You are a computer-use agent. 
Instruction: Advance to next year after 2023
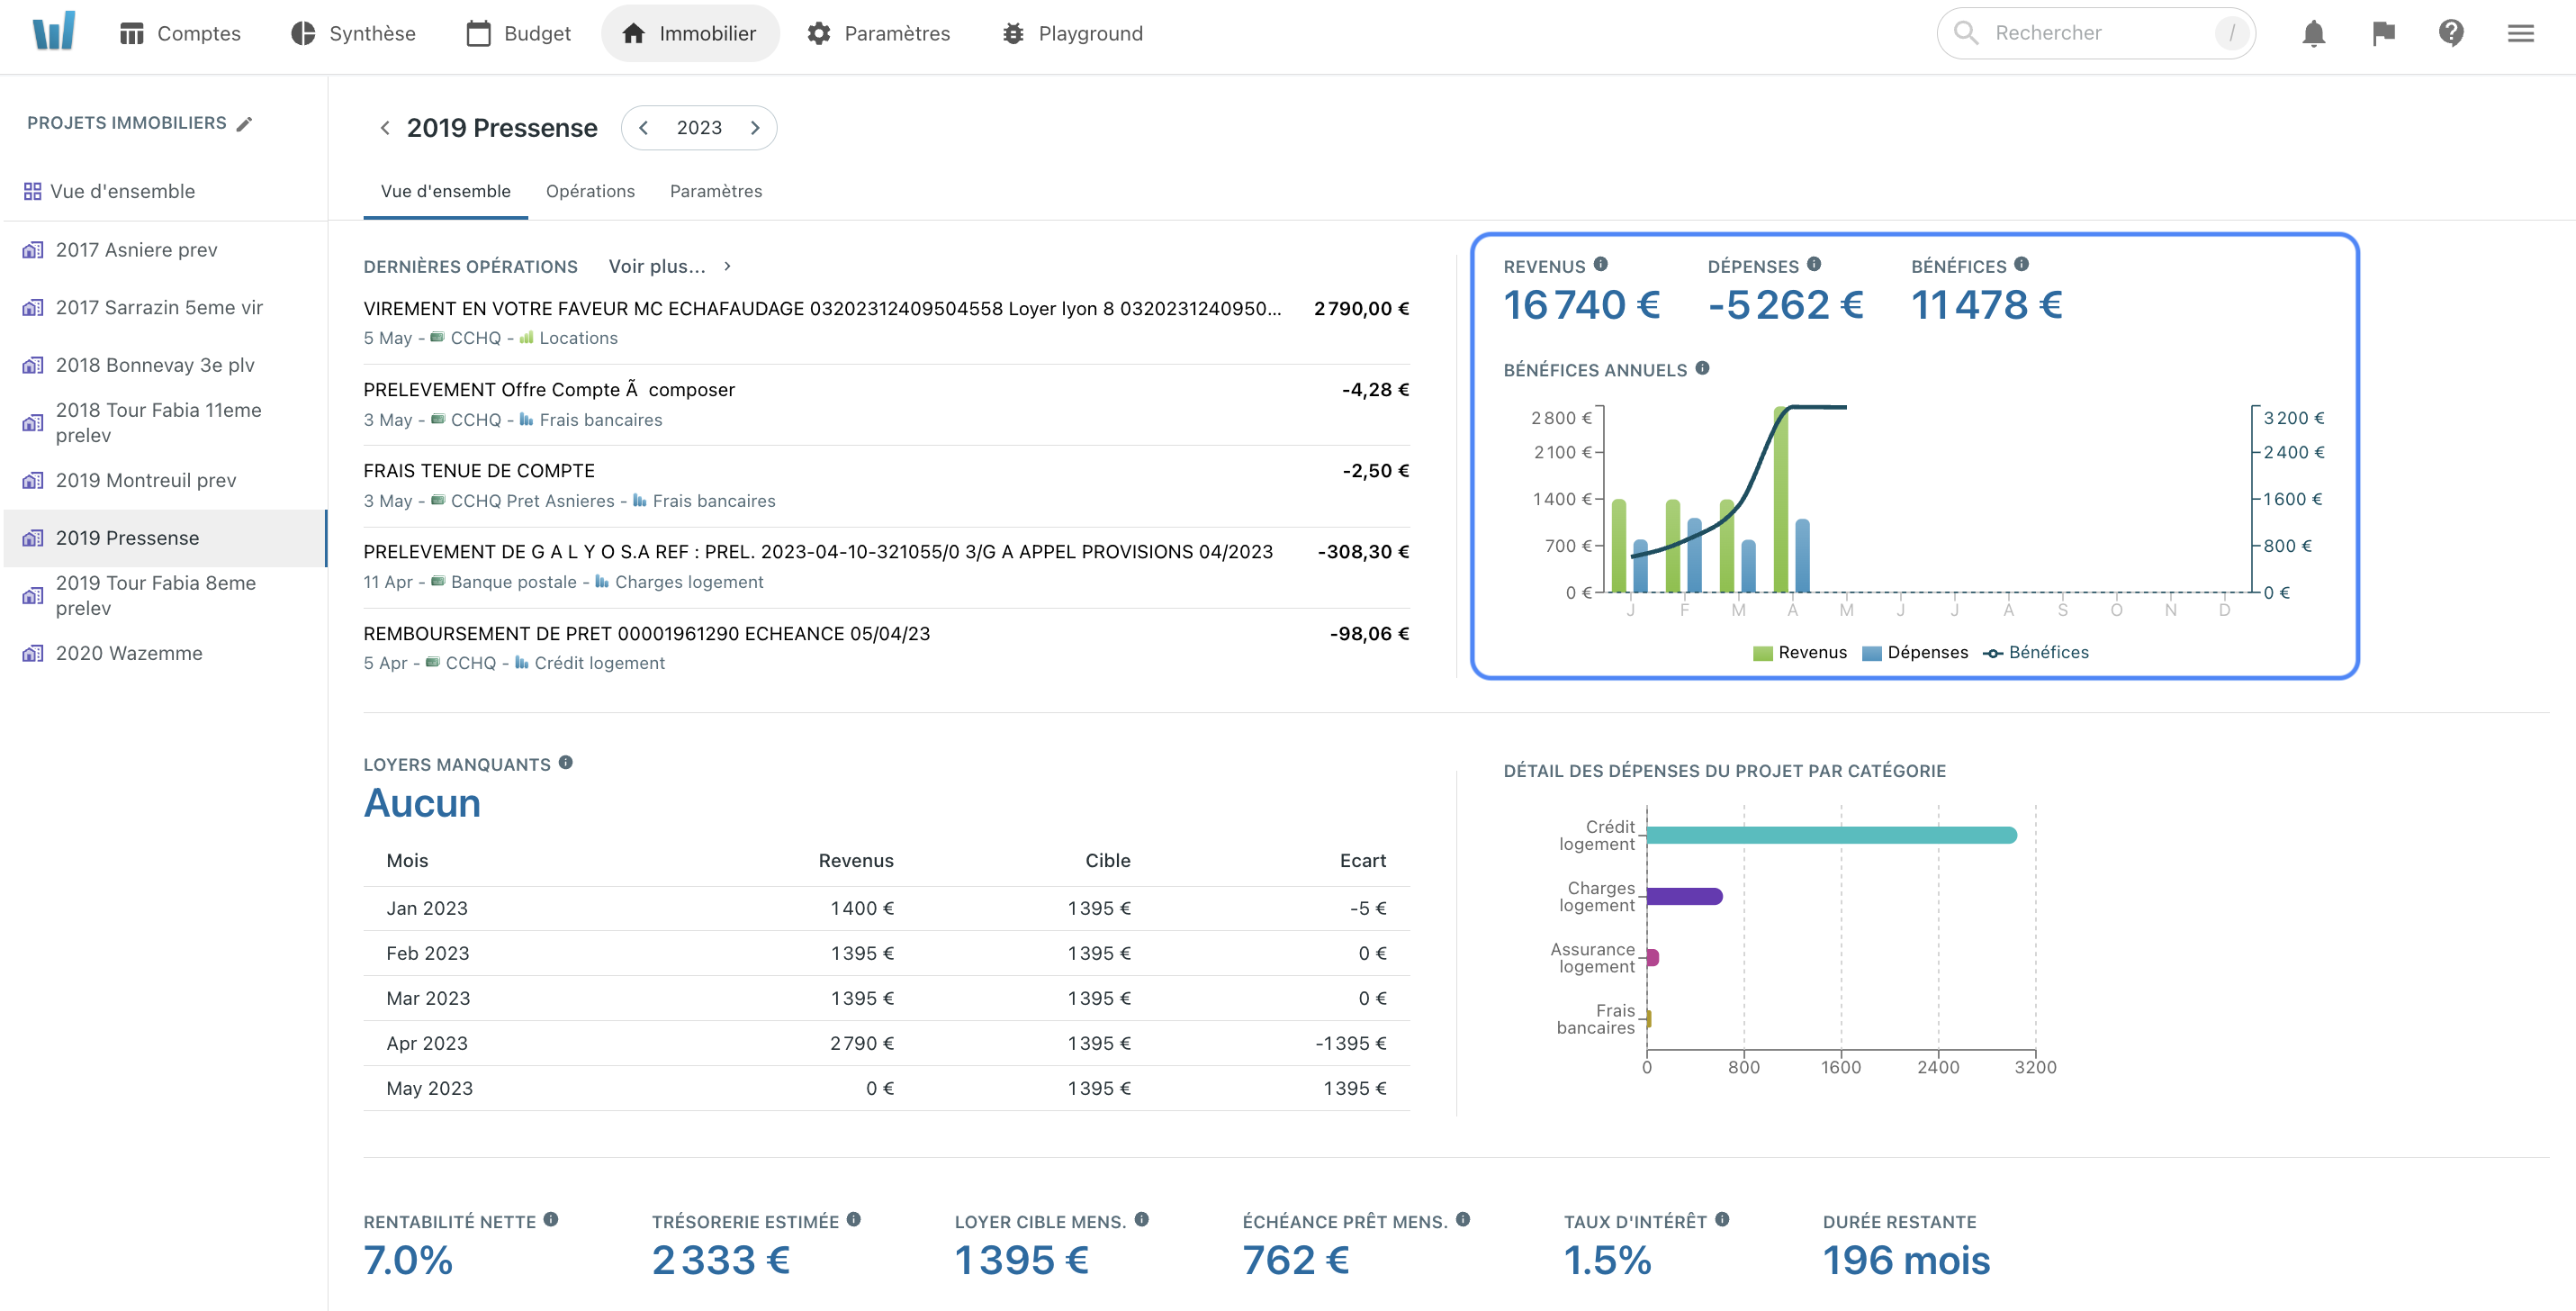point(755,128)
